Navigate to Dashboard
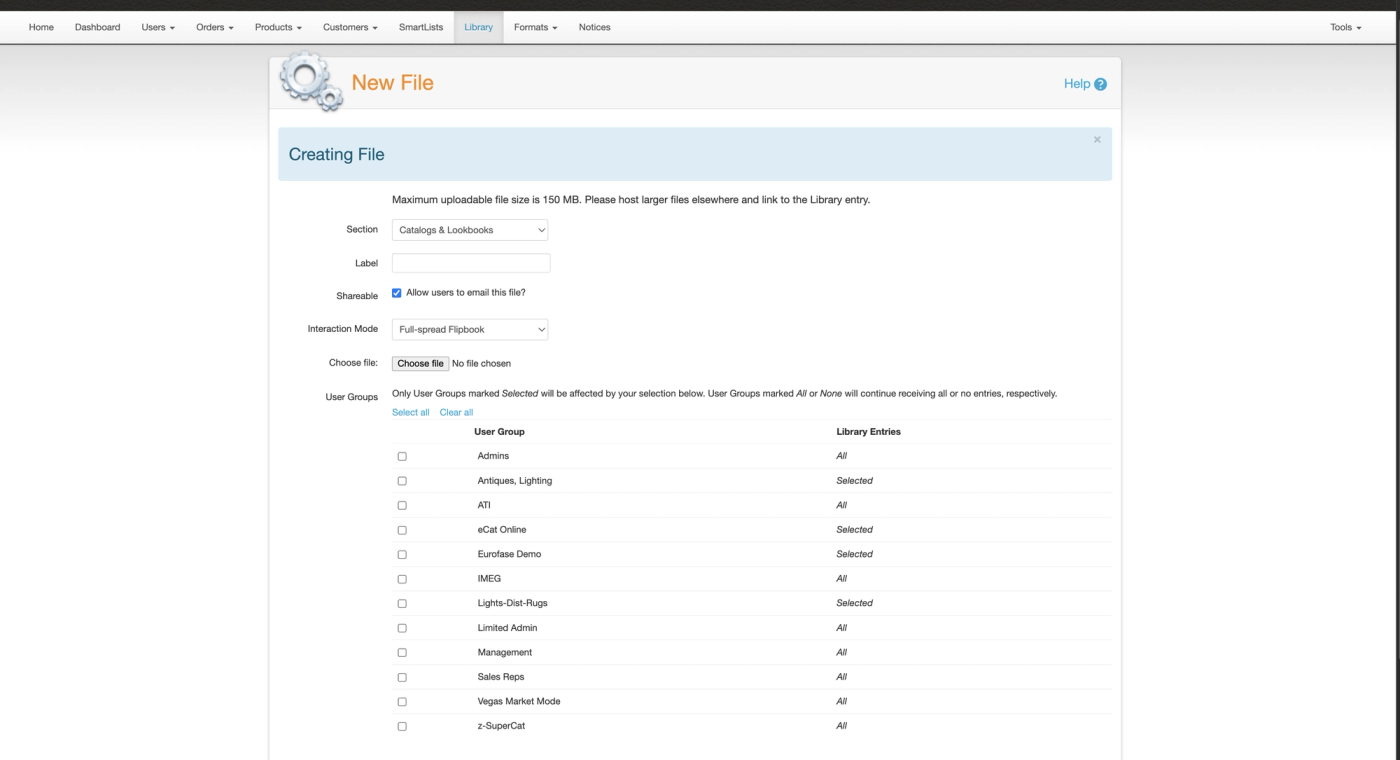 coord(97,27)
